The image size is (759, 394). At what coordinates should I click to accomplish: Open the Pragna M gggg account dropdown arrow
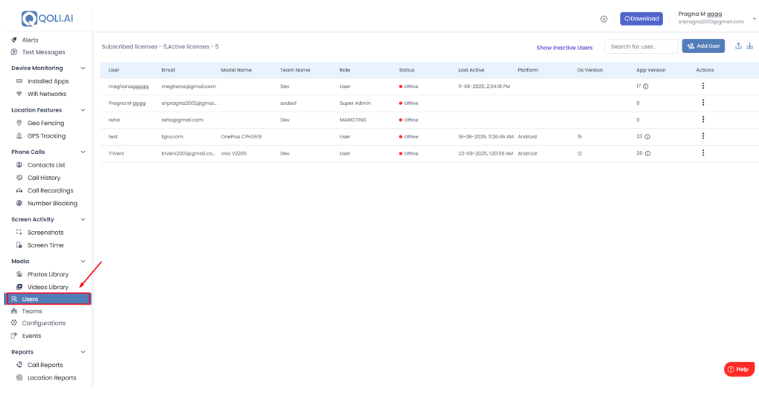pos(754,19)
